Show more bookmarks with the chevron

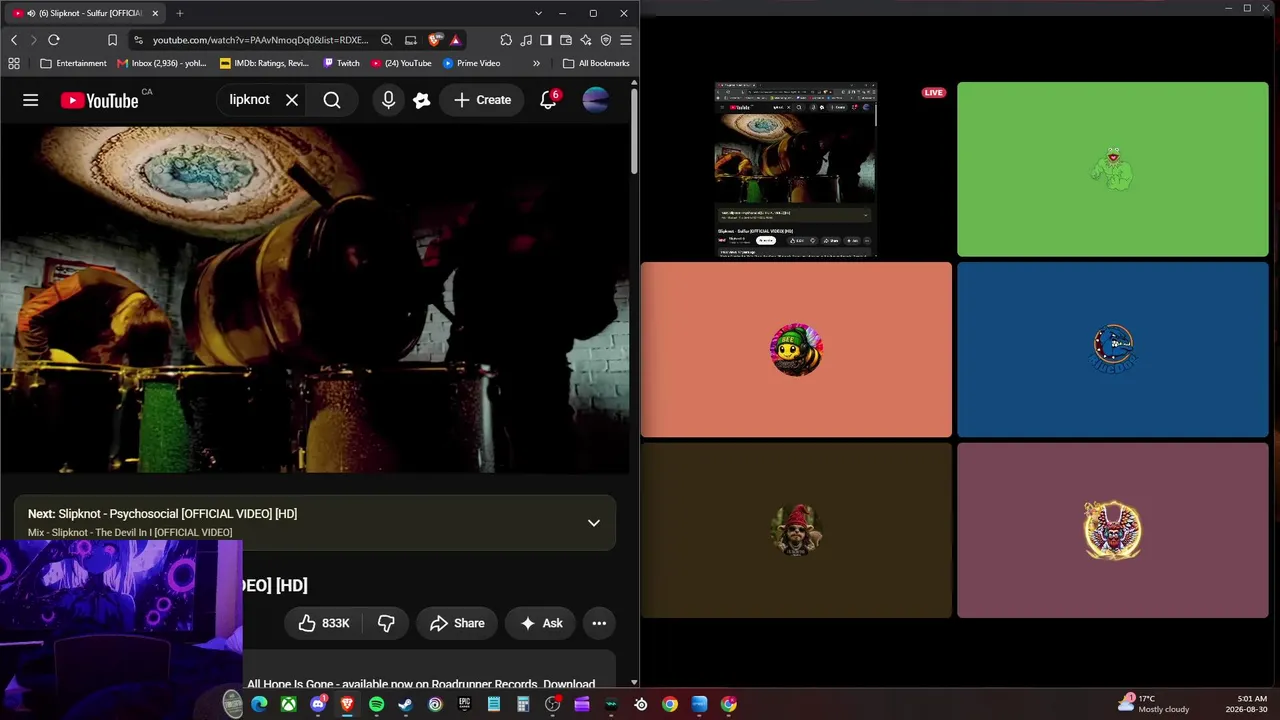click(x=536, y=63)
